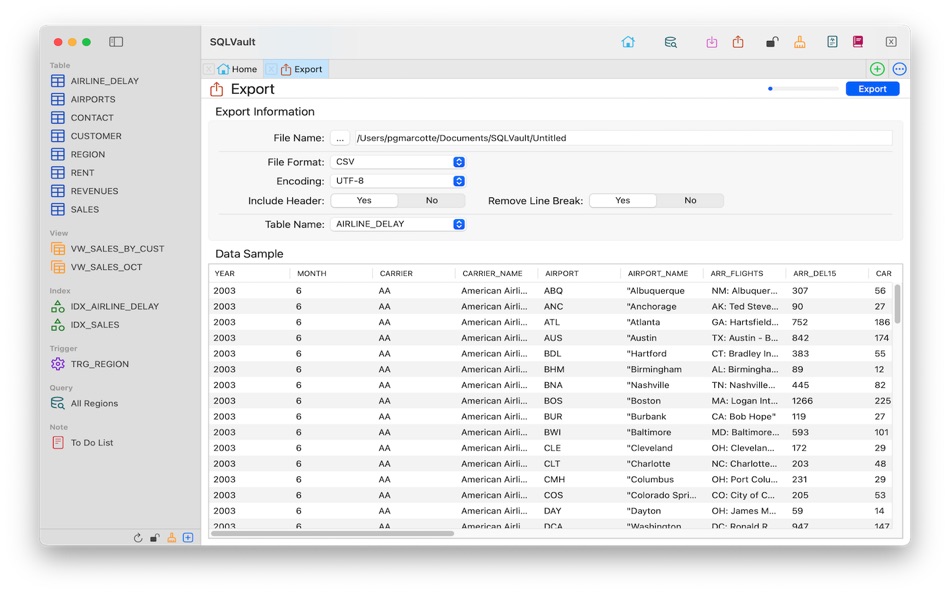Click the green plus circle add-tab icon
Screen dimensions: 950x594
point(877,69)
